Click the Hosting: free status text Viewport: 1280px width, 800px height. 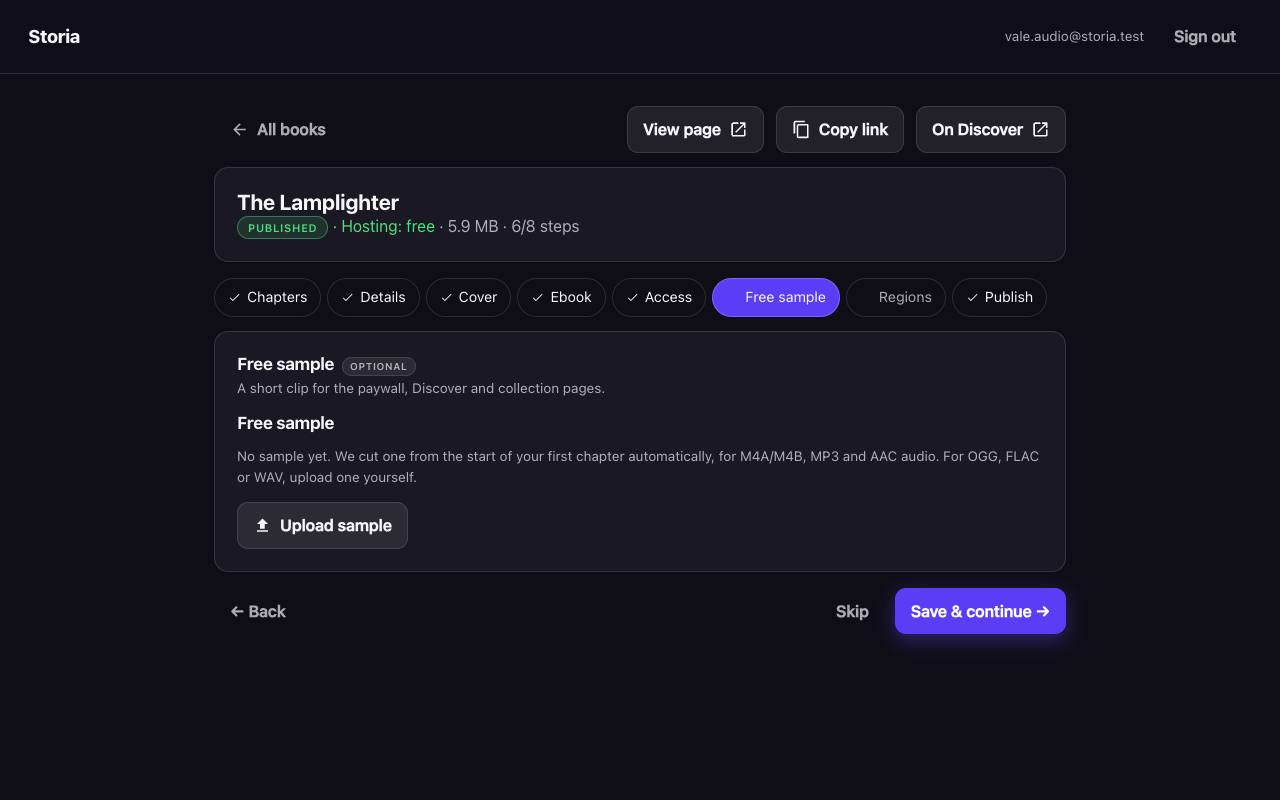[388, 226]
